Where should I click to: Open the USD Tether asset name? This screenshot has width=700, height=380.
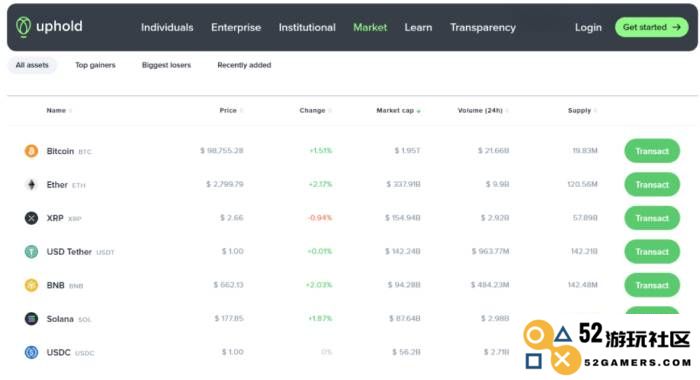click(69, 251)
